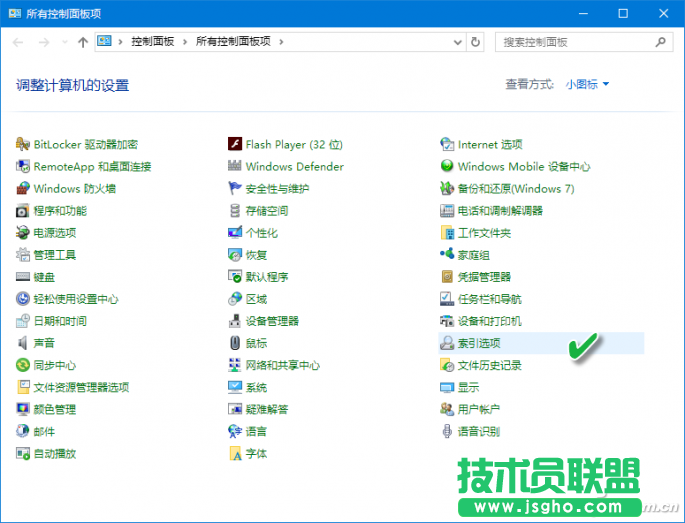
Task: Click the 搜索控制面板 search box
Action: (x=575, y=42)
